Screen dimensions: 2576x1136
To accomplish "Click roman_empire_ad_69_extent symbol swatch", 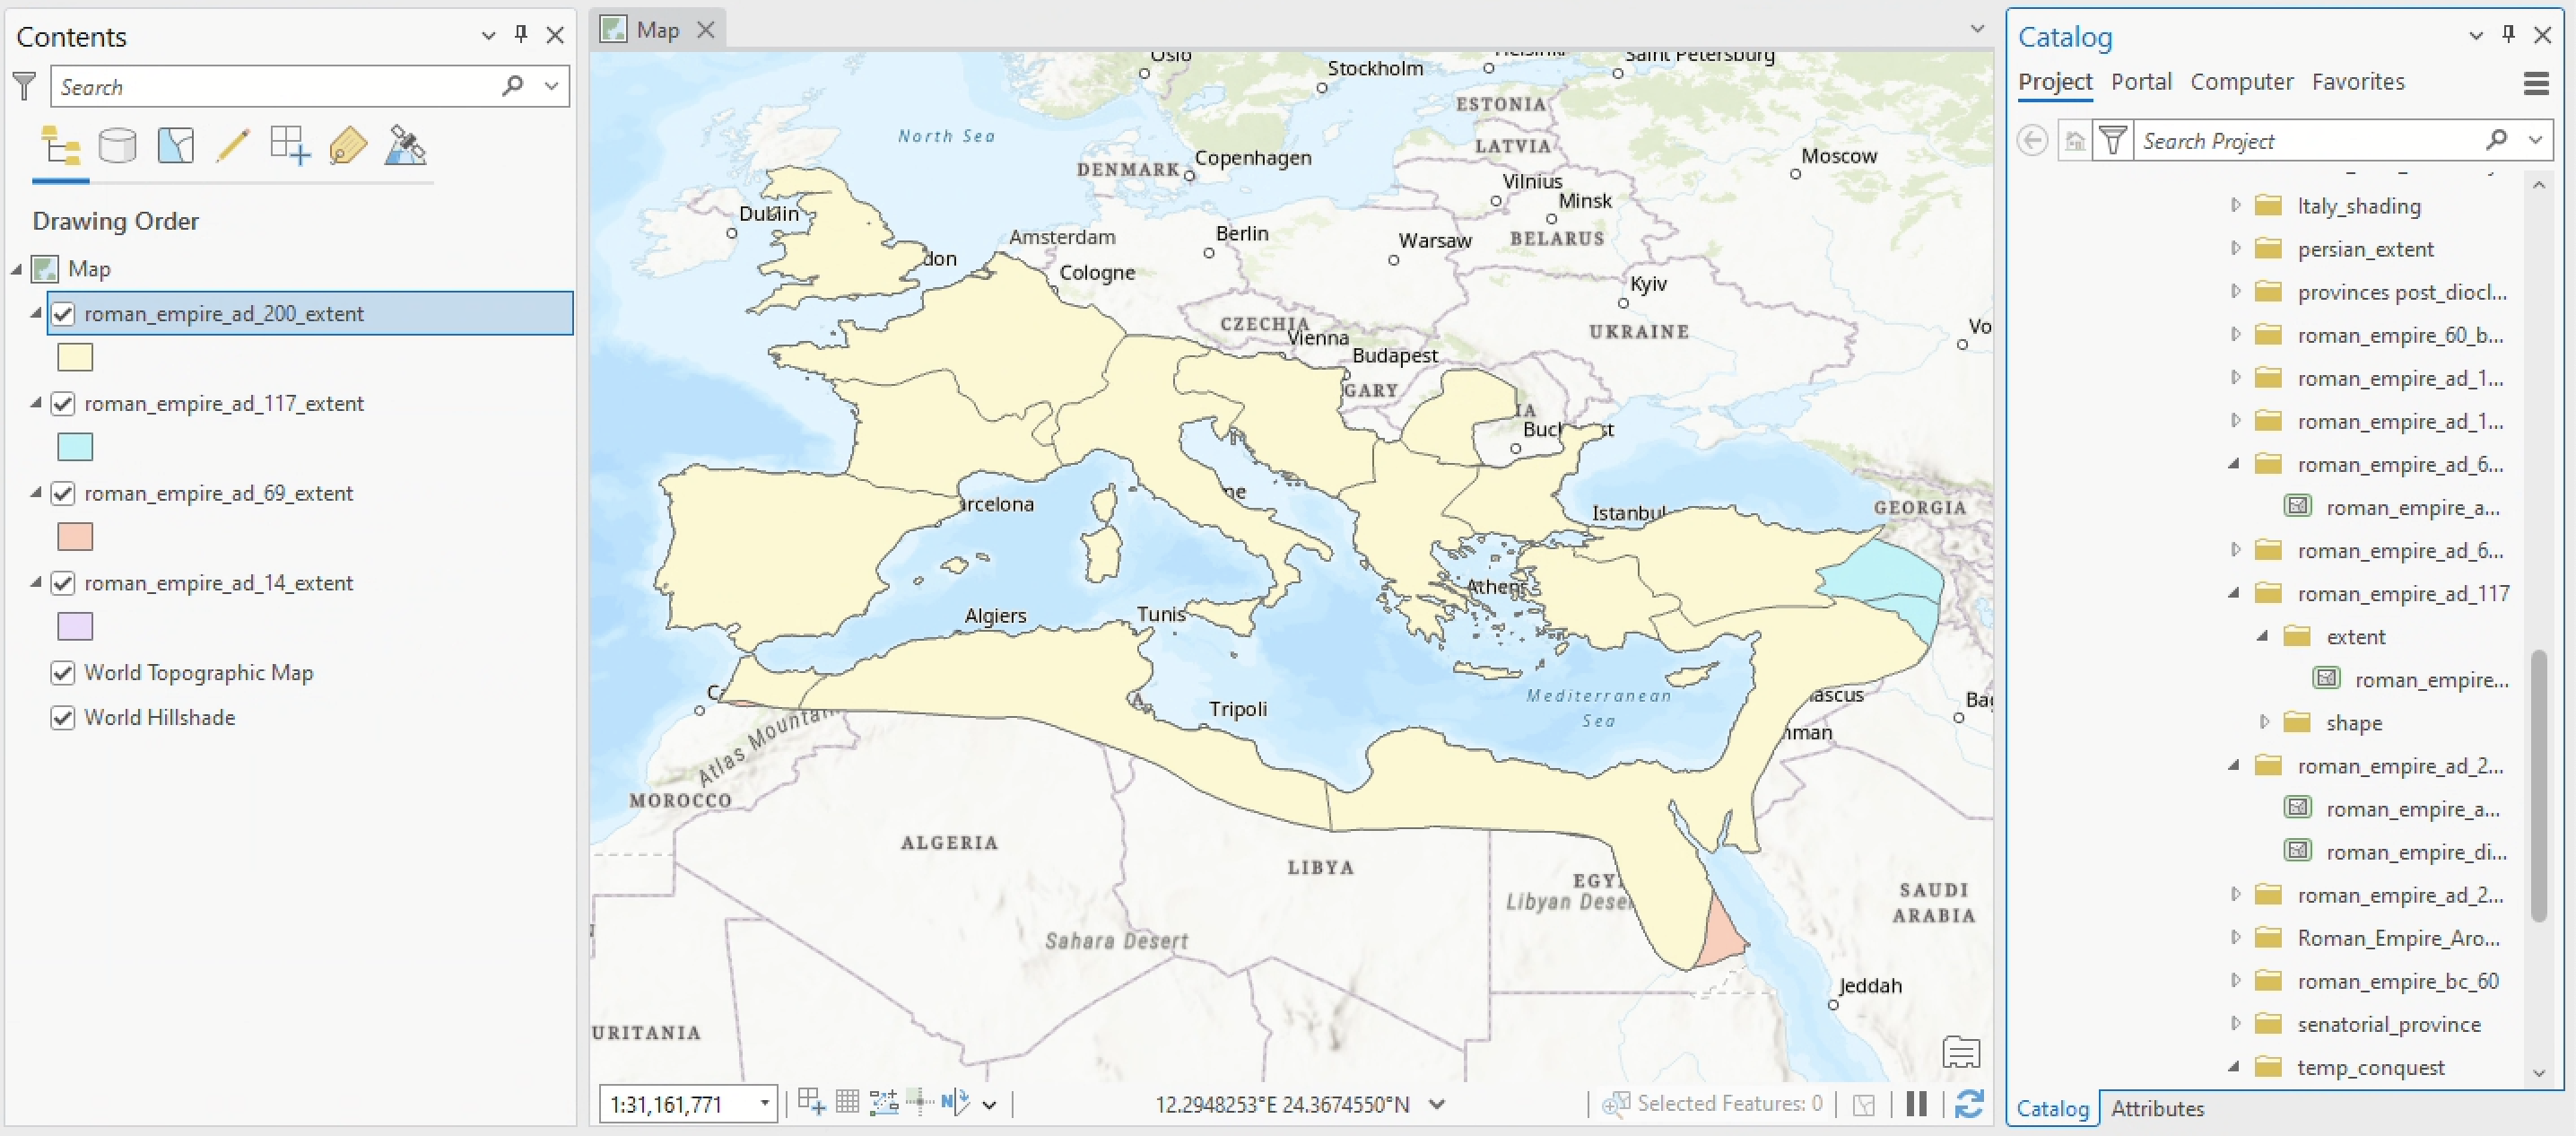I will coord(75,537).
